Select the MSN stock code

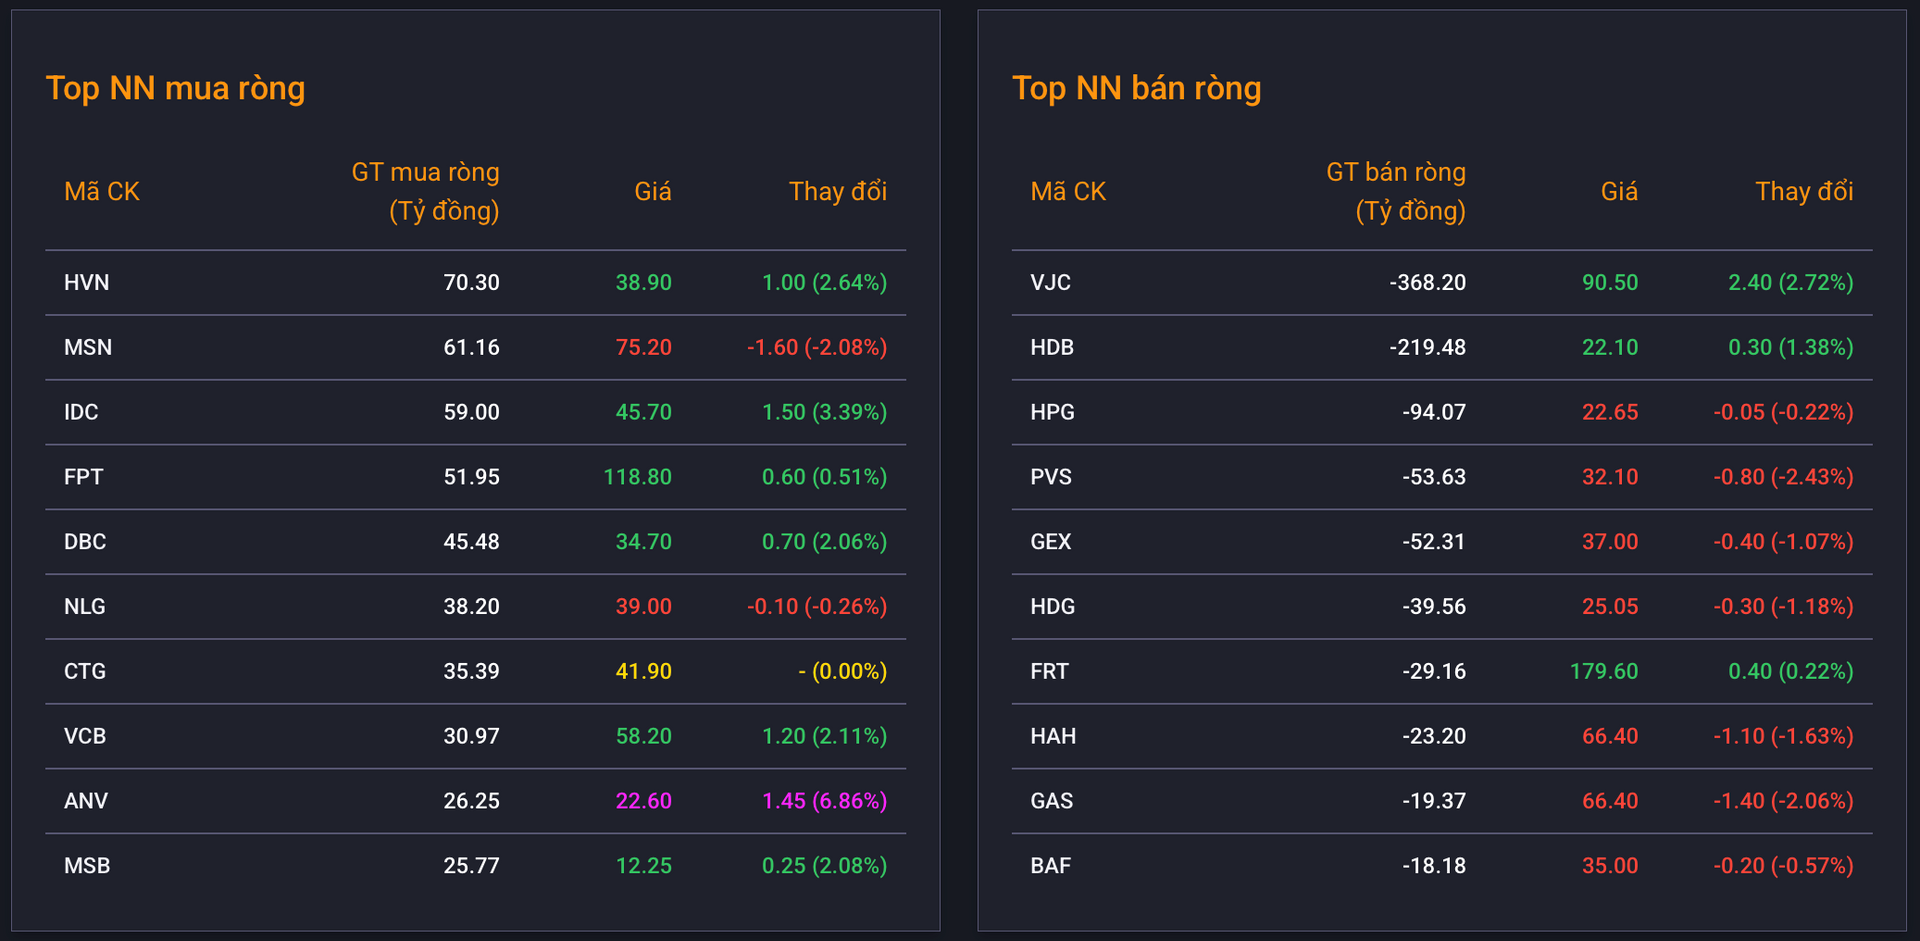click(x=88, y=348)
